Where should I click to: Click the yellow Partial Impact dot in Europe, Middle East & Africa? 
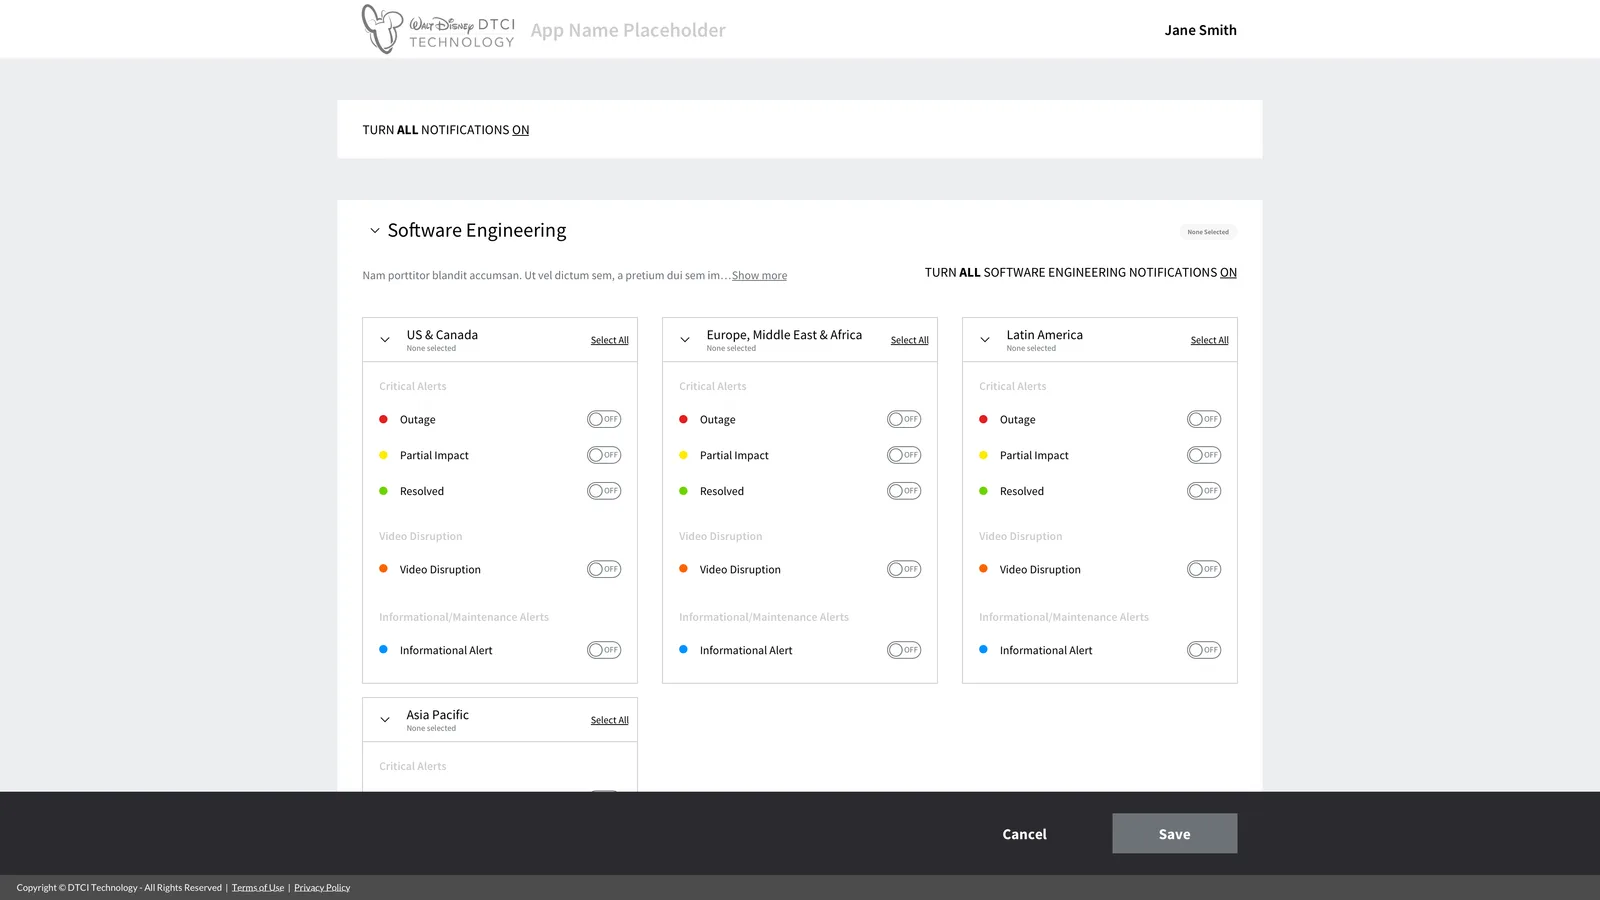coord(683,455)
